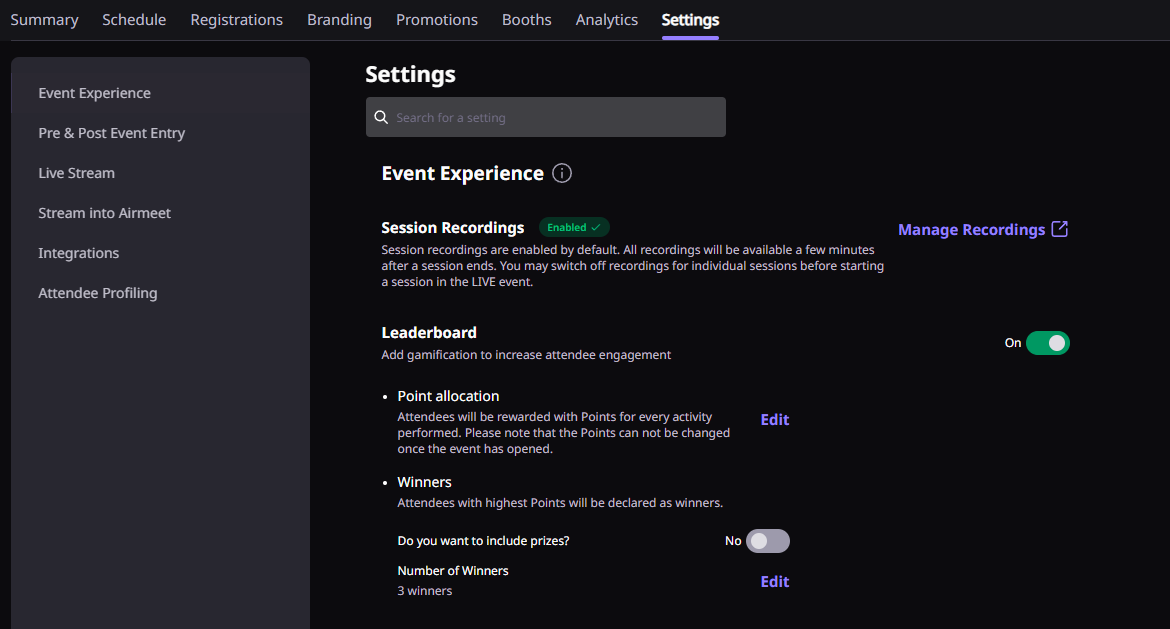1170x629 pixels.
Task: Click the Manage Recordings external link icon
Action: pos(1060,229)
